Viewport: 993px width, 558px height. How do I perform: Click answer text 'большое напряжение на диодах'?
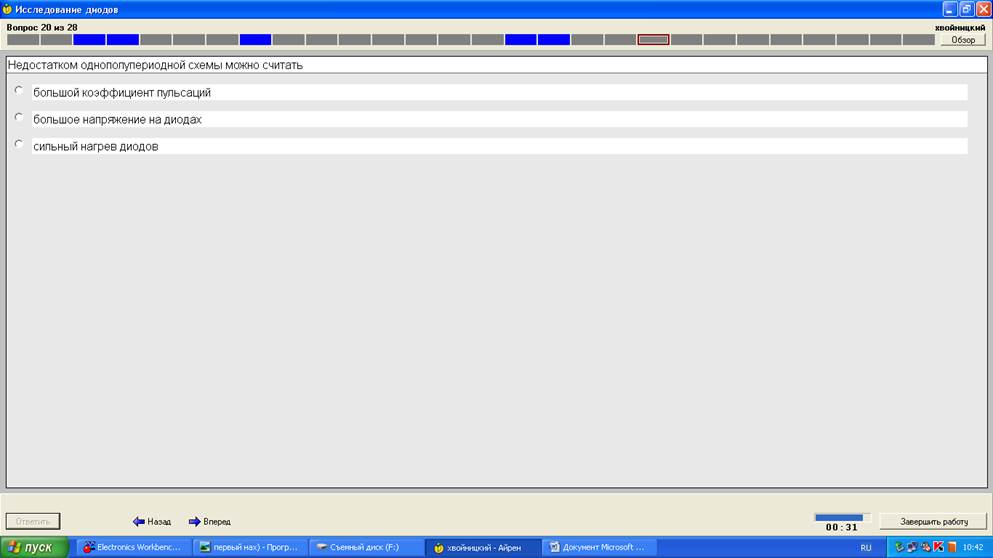click(x=117, y=119)
